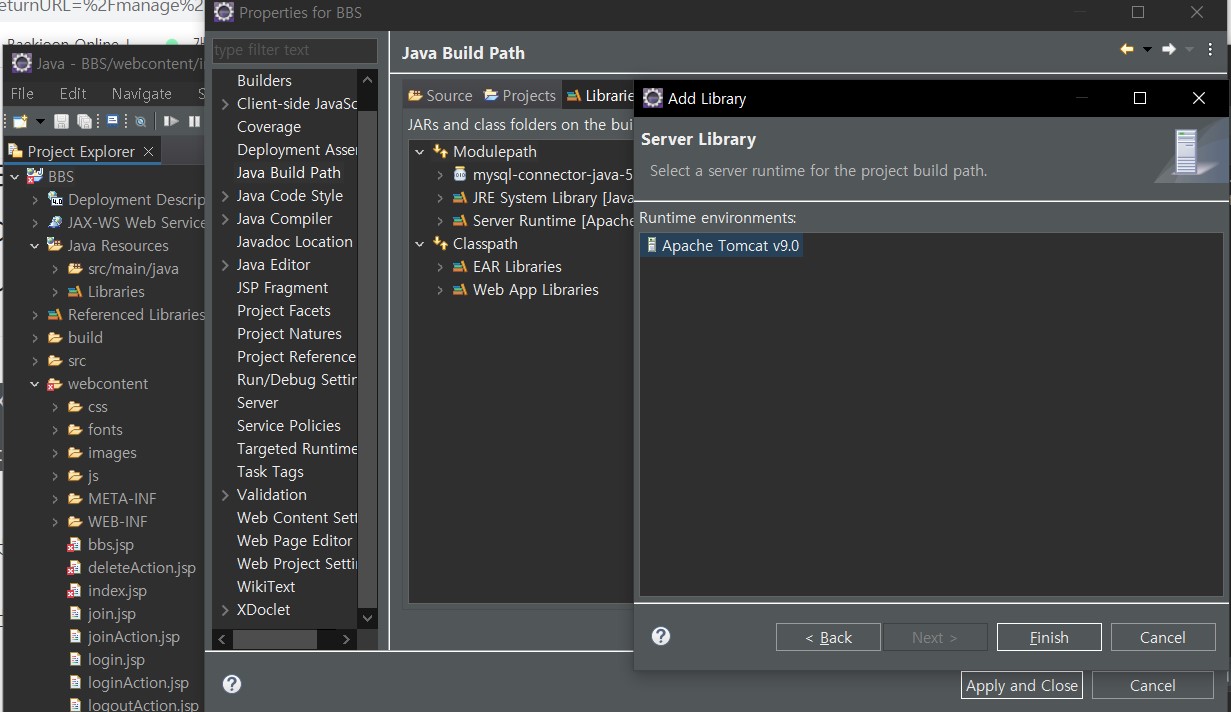Viewport: 1231px width, 712px height.
Task: Select Java Build Path in properties list
Action: point(288,173)
